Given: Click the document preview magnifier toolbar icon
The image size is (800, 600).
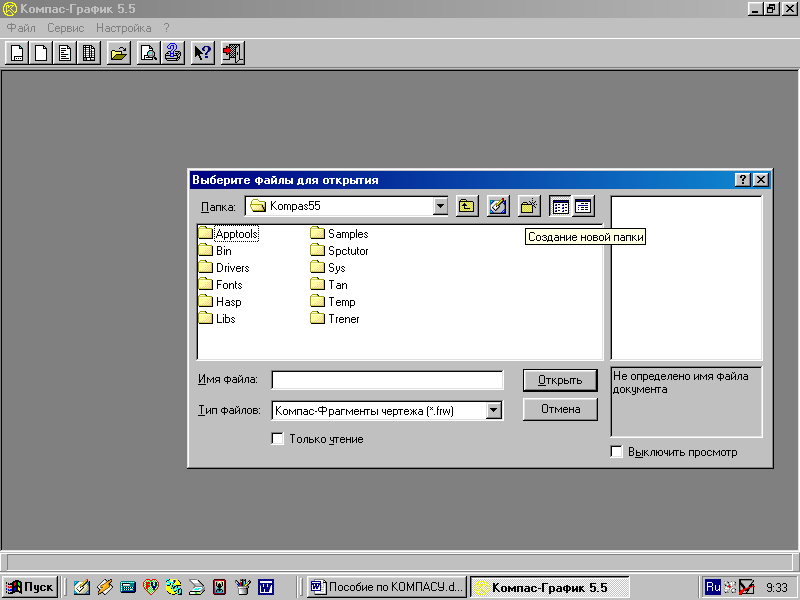Looking at the screenshot, I should pyautogui.click(x=148, y=53).
